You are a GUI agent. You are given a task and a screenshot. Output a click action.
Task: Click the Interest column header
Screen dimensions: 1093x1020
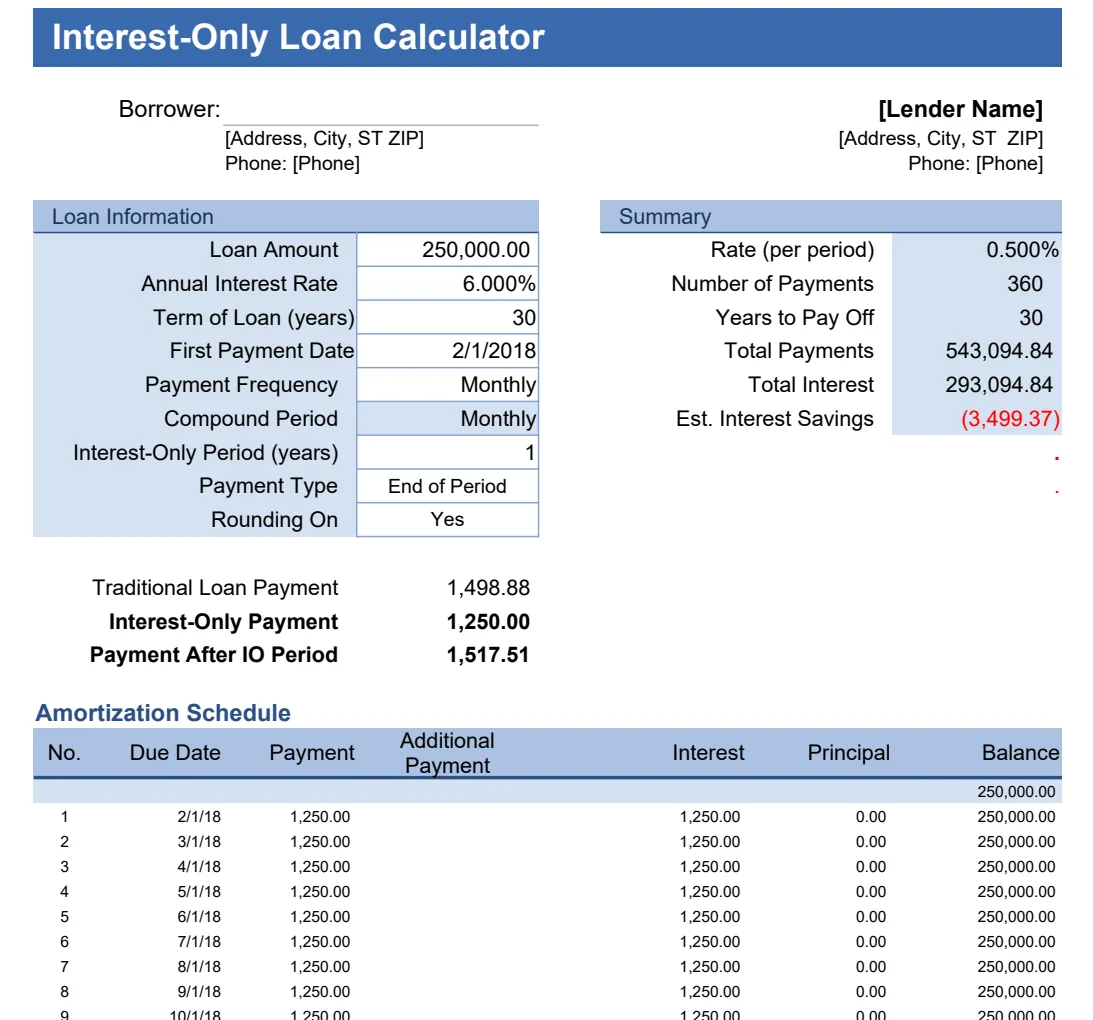708,753
